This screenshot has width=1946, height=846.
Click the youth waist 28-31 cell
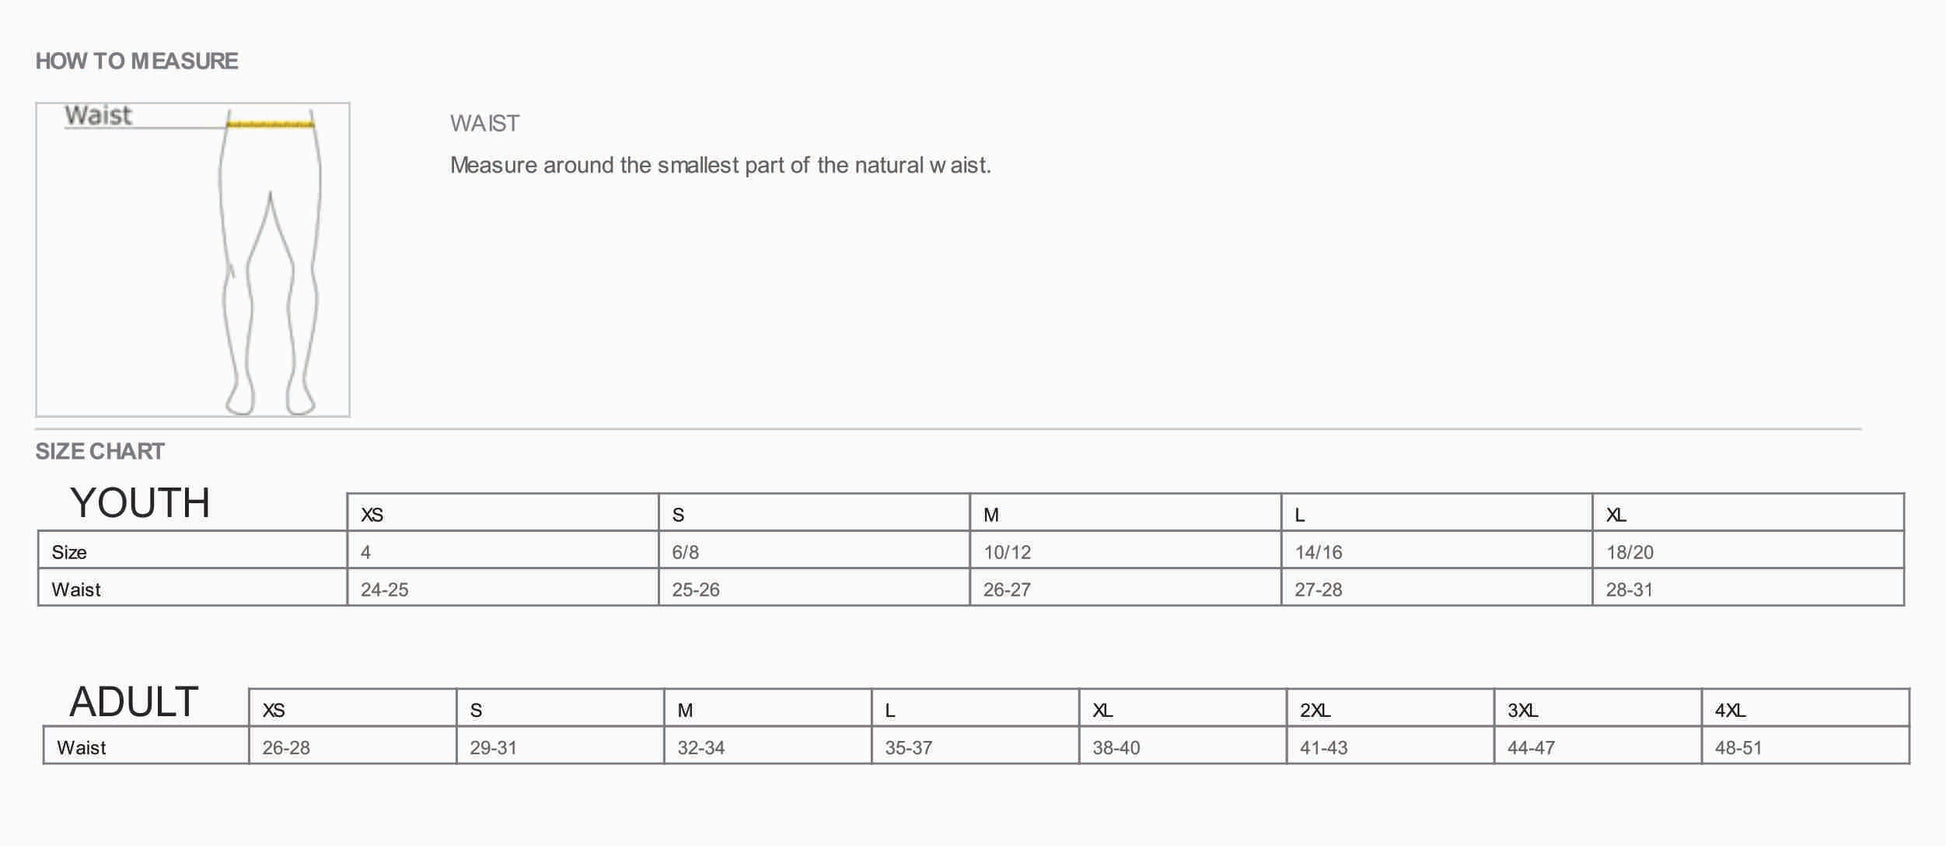[1630, 590]
